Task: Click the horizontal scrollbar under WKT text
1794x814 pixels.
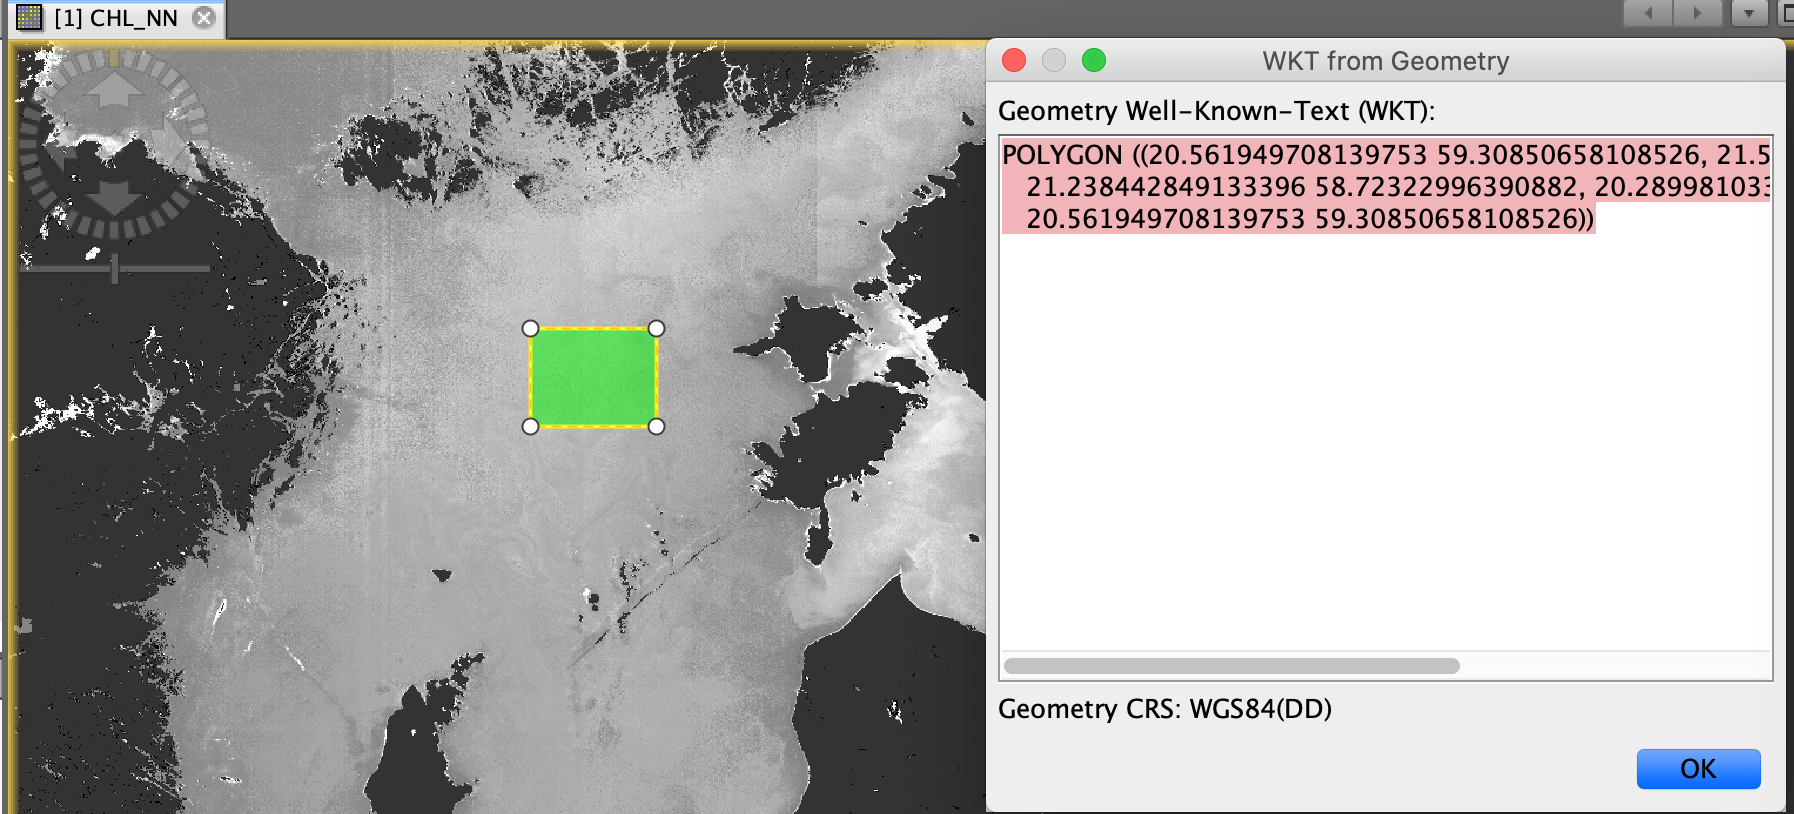Action: pyautogui.click(x=1231, y=666)
